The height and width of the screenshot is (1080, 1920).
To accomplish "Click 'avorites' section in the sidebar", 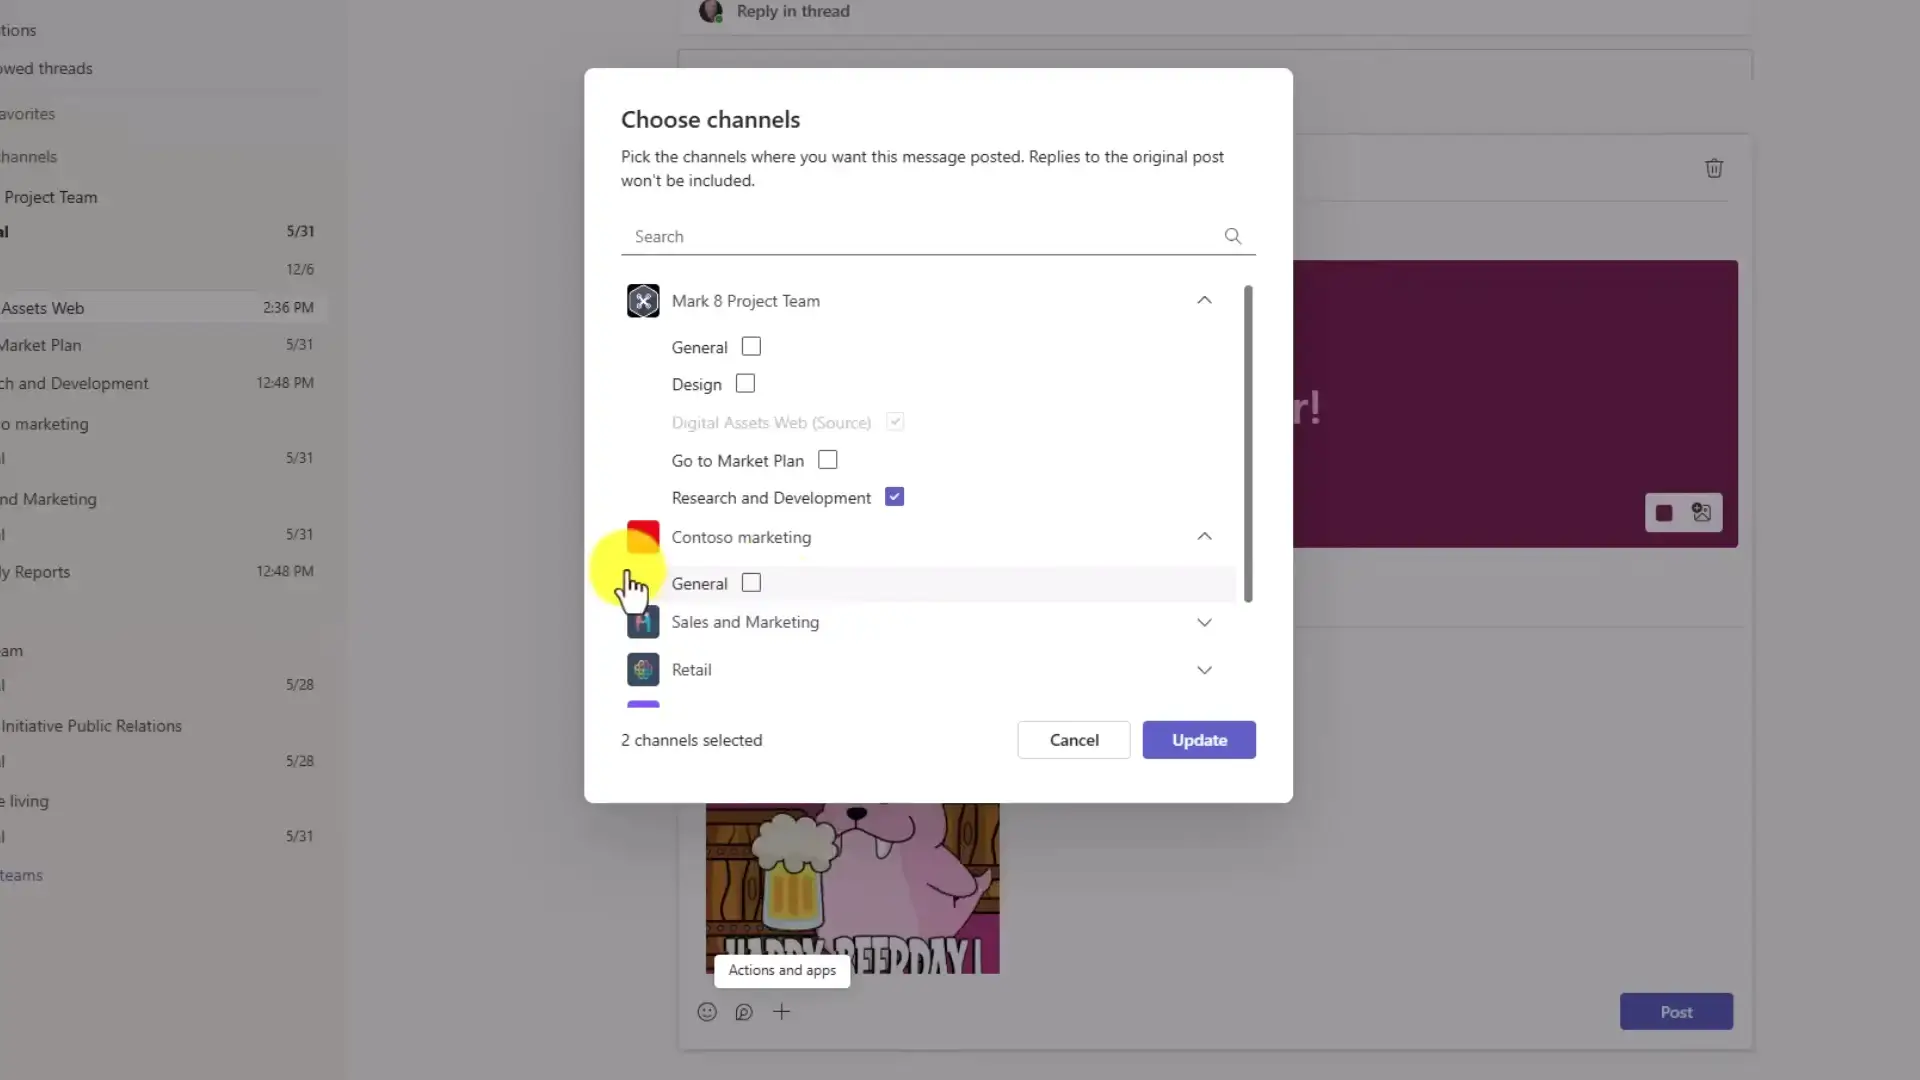I will [28, 114].
